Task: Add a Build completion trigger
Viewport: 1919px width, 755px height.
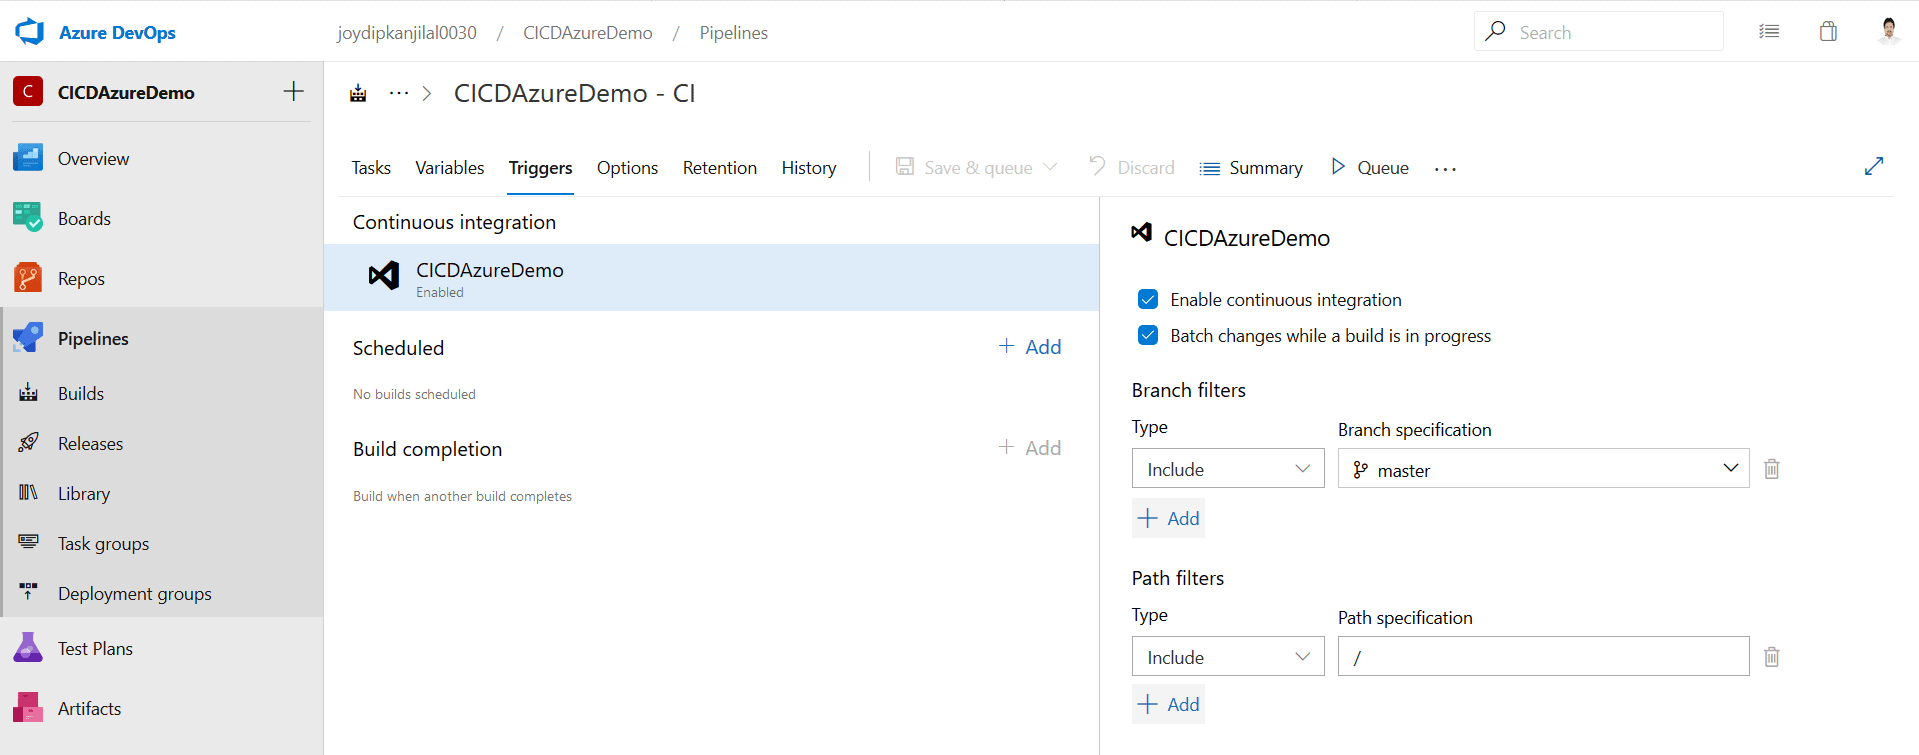Action: (1030, 447)
